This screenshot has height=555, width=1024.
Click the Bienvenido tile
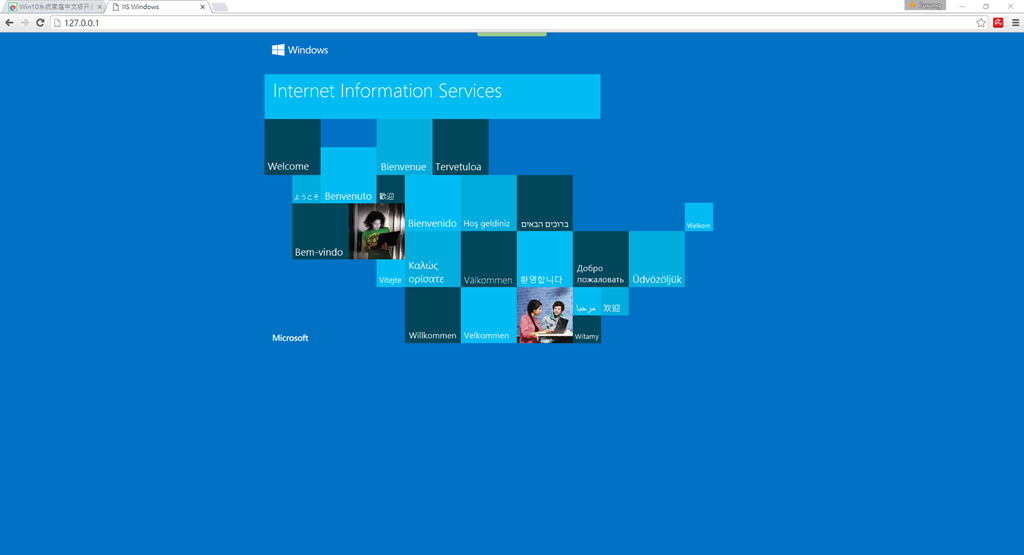(432, 203)
